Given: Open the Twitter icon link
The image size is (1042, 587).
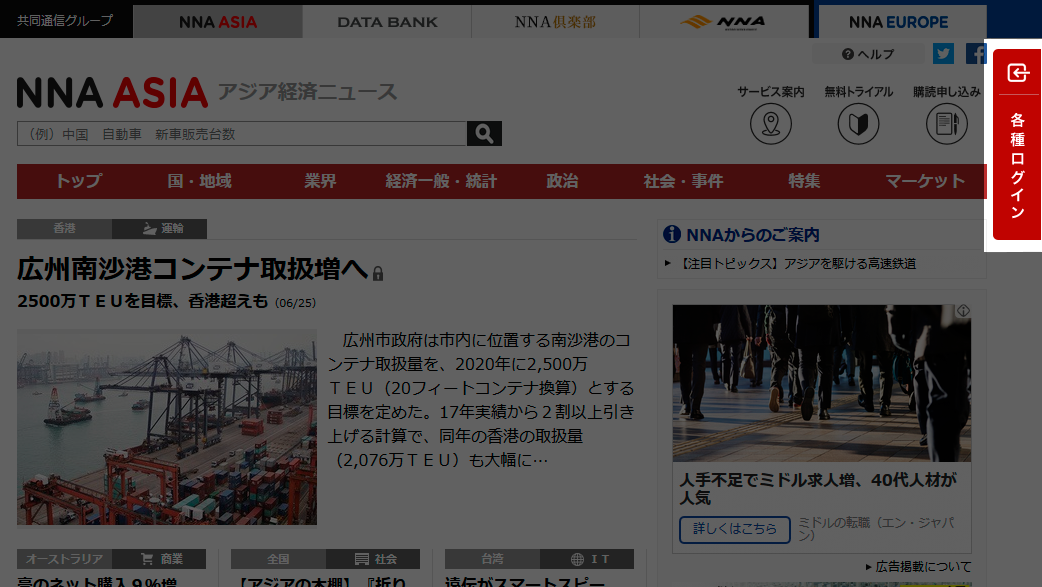Looking at the screenshot, I should click(943, 54).
